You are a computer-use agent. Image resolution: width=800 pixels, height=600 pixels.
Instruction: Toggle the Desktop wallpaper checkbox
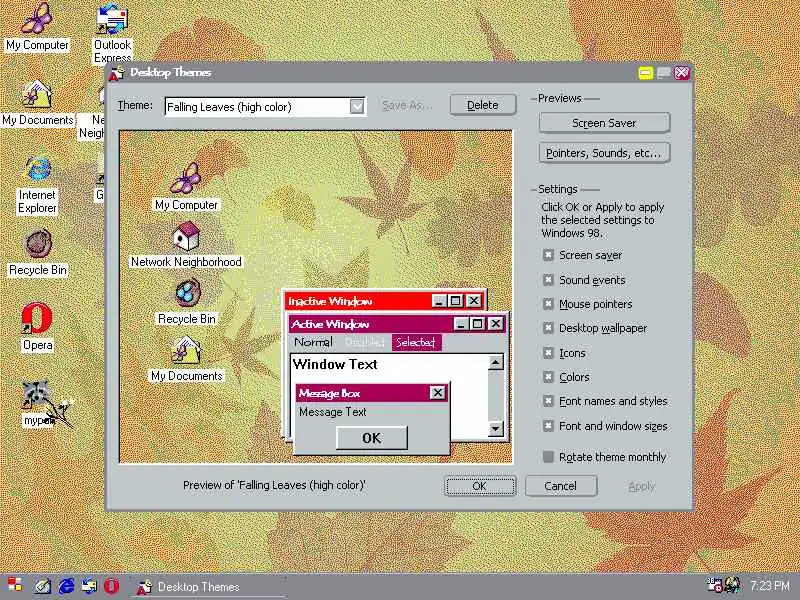548,328
